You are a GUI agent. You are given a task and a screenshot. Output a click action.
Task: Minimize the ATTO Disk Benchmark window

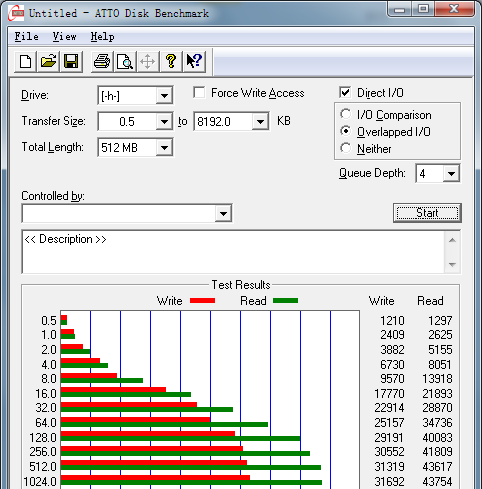click(400, 9)
